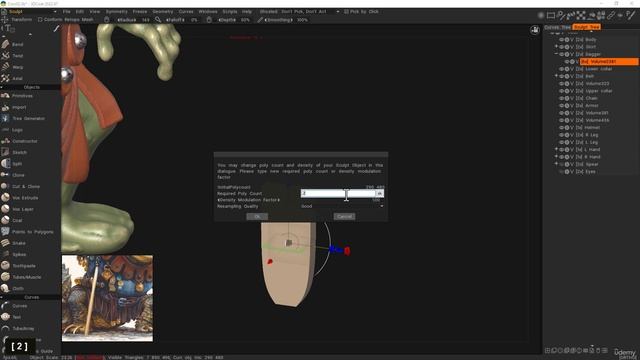The image size is (640, 360).
Task: Open the File menu
Action: pos(67,11)
